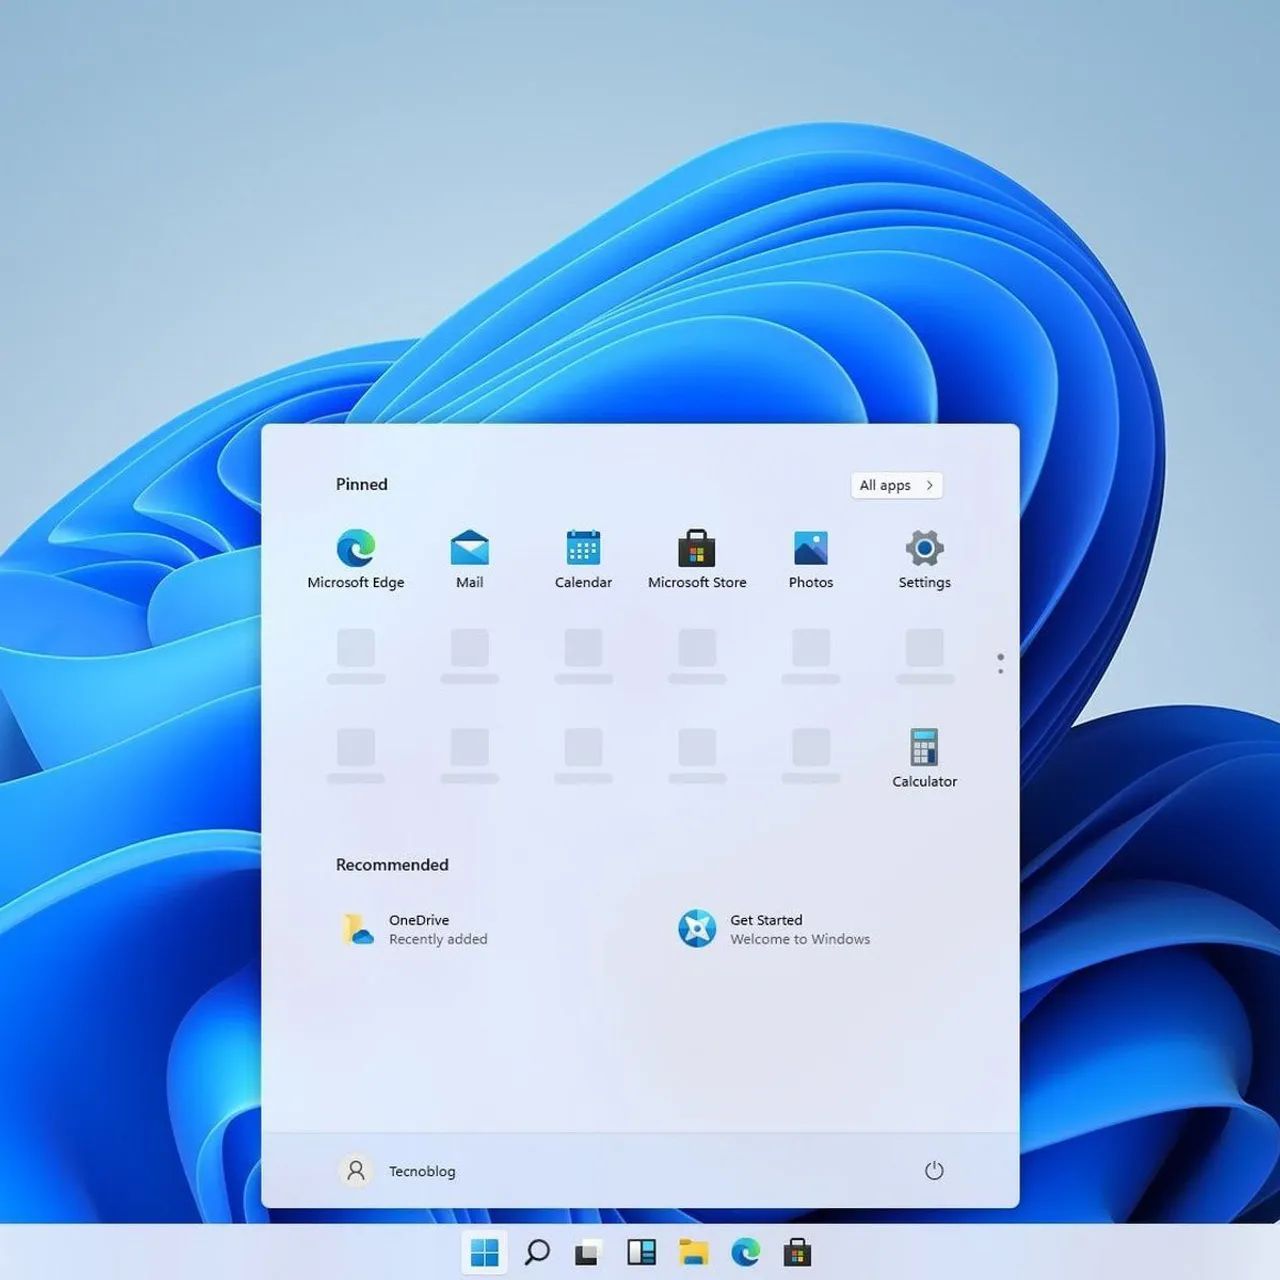
Task: Open Get Started welcome app
Action: pyautogui.click(x=774, y=929)
